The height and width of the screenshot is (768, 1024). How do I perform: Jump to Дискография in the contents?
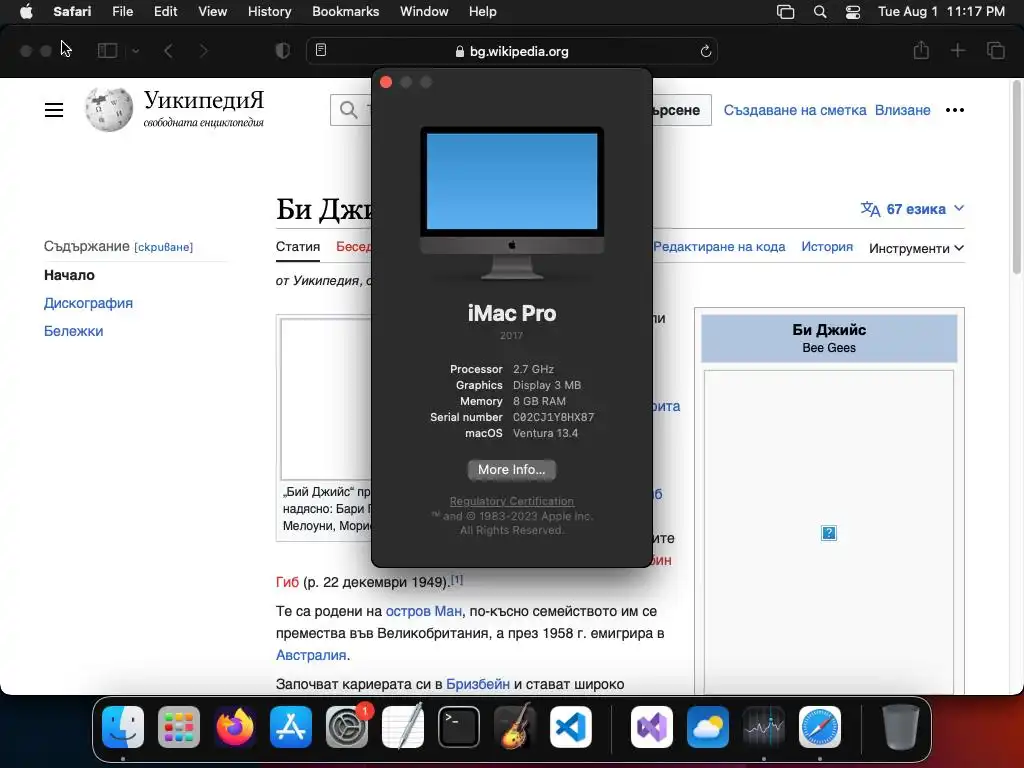pyautogui.click(x=88, y=303)
